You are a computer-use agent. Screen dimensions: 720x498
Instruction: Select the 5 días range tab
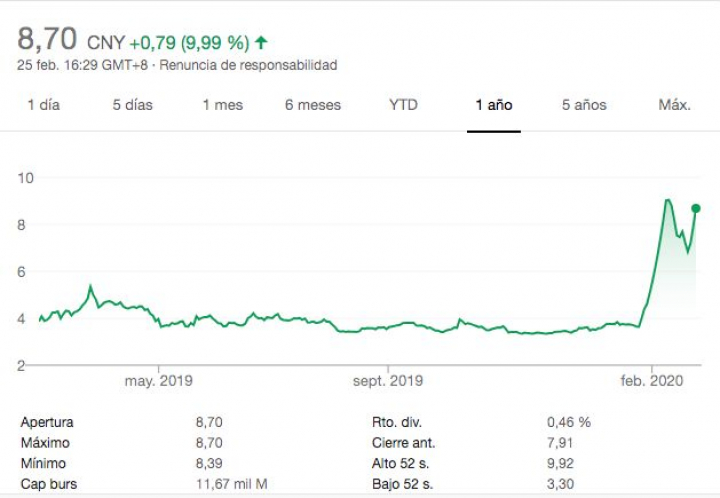pos(132,105)
